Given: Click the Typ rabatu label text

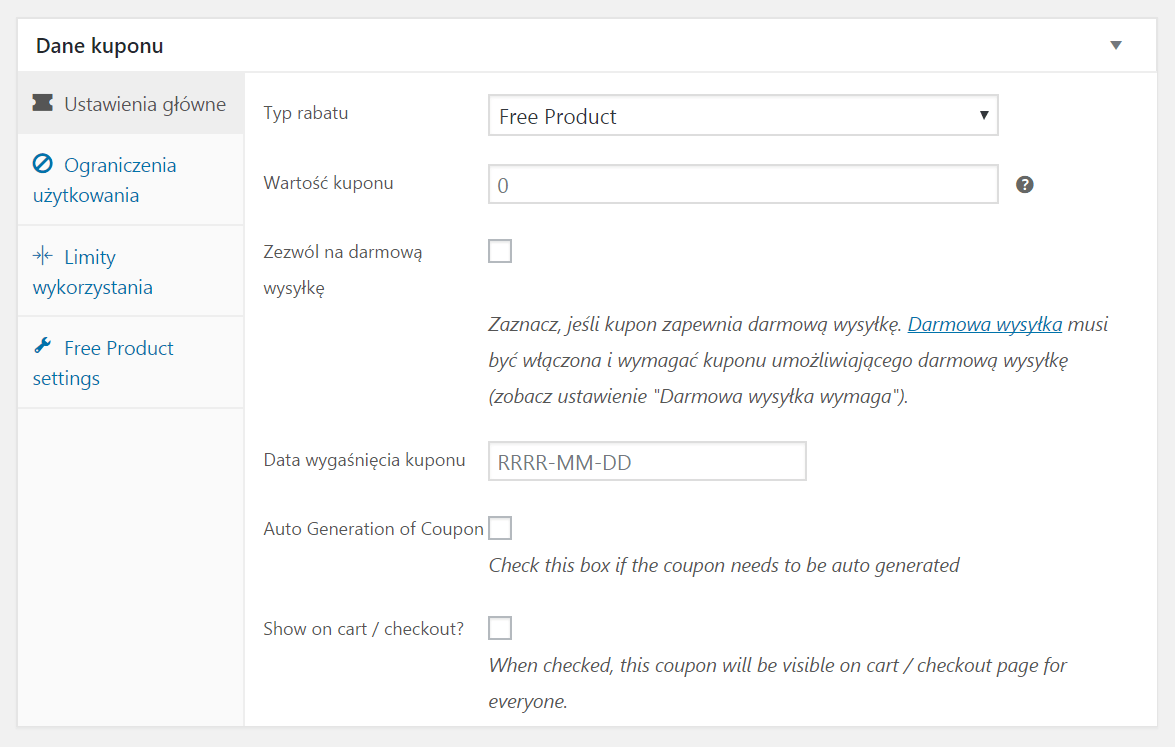Looking at the screenshot, I should (306, 113).
